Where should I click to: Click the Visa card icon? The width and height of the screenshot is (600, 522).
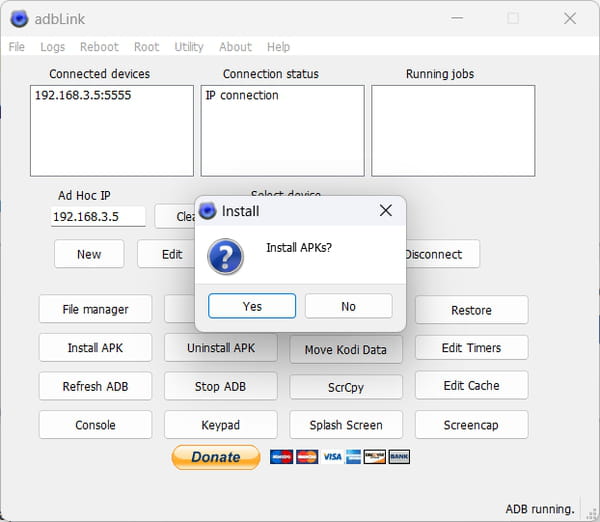pos(332,457)
